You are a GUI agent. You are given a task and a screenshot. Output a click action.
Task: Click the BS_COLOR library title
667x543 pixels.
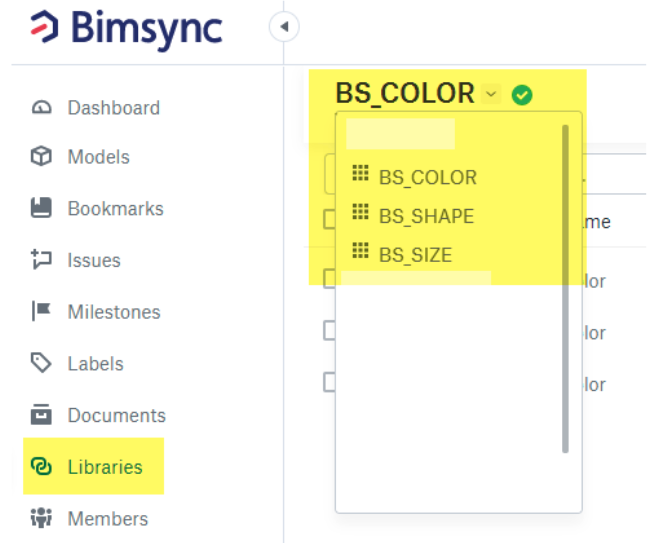pyautogui.click(x=405, y=93)
